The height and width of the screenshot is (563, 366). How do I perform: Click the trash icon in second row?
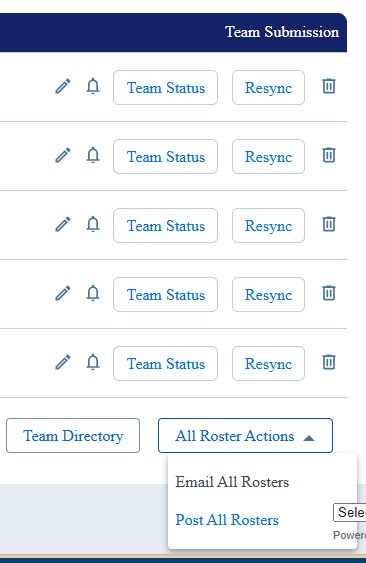coord(329,155)
